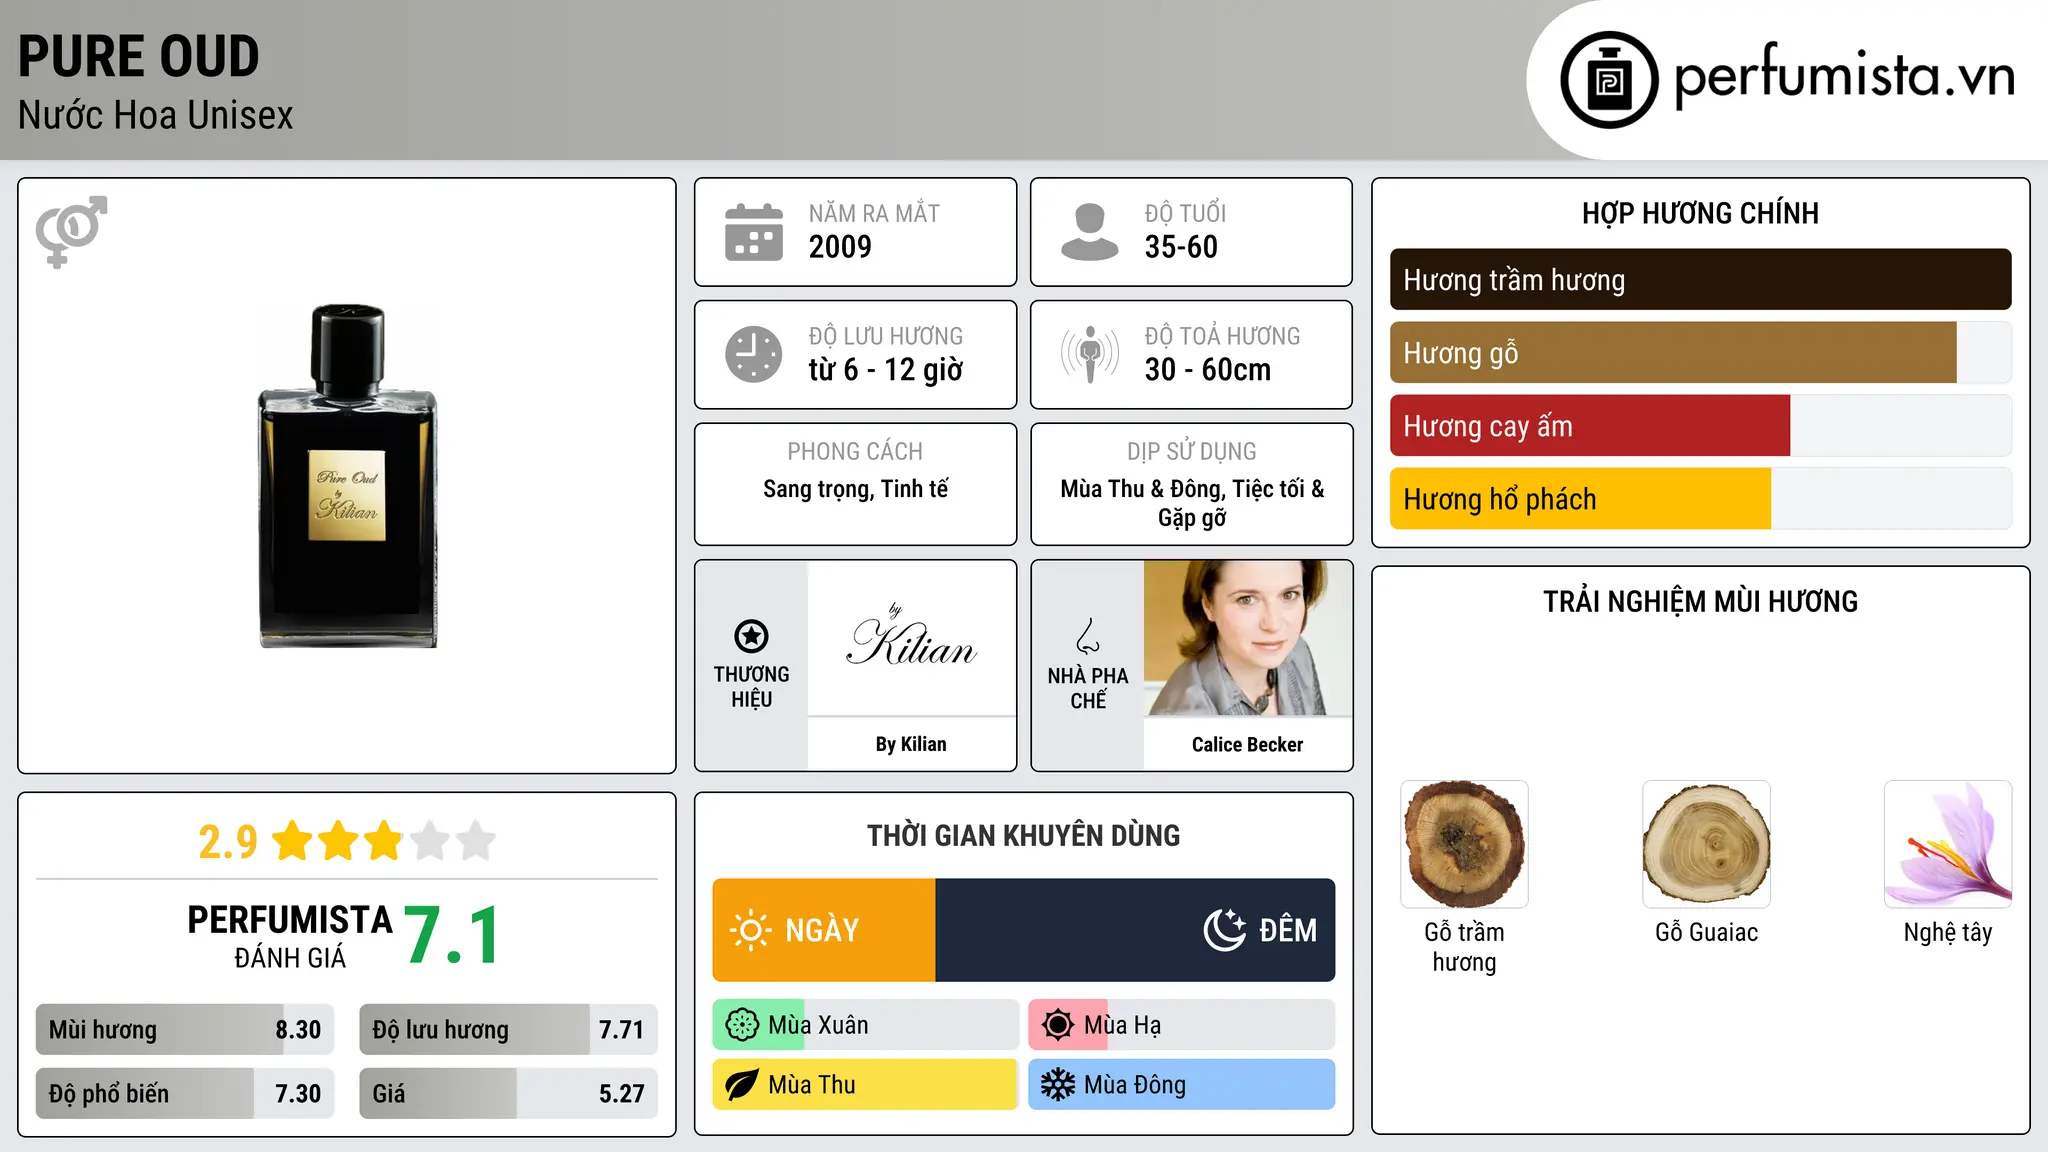Click the star badge icon above Thương hiệu
The image size is (2048, 1152).
(751, 636)
